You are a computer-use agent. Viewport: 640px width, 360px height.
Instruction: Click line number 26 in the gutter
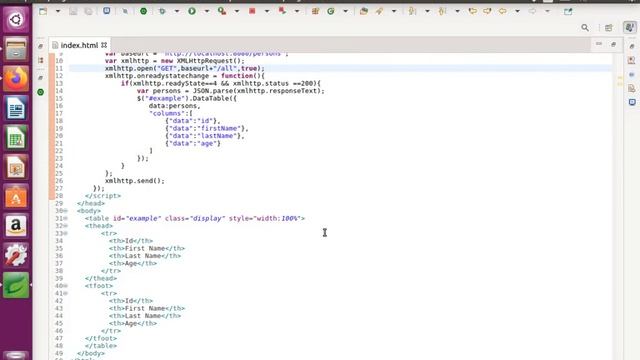point(59,181)
